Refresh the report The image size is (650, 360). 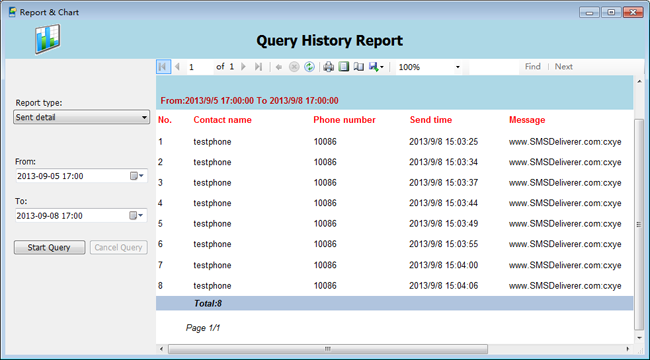(309, 67)
